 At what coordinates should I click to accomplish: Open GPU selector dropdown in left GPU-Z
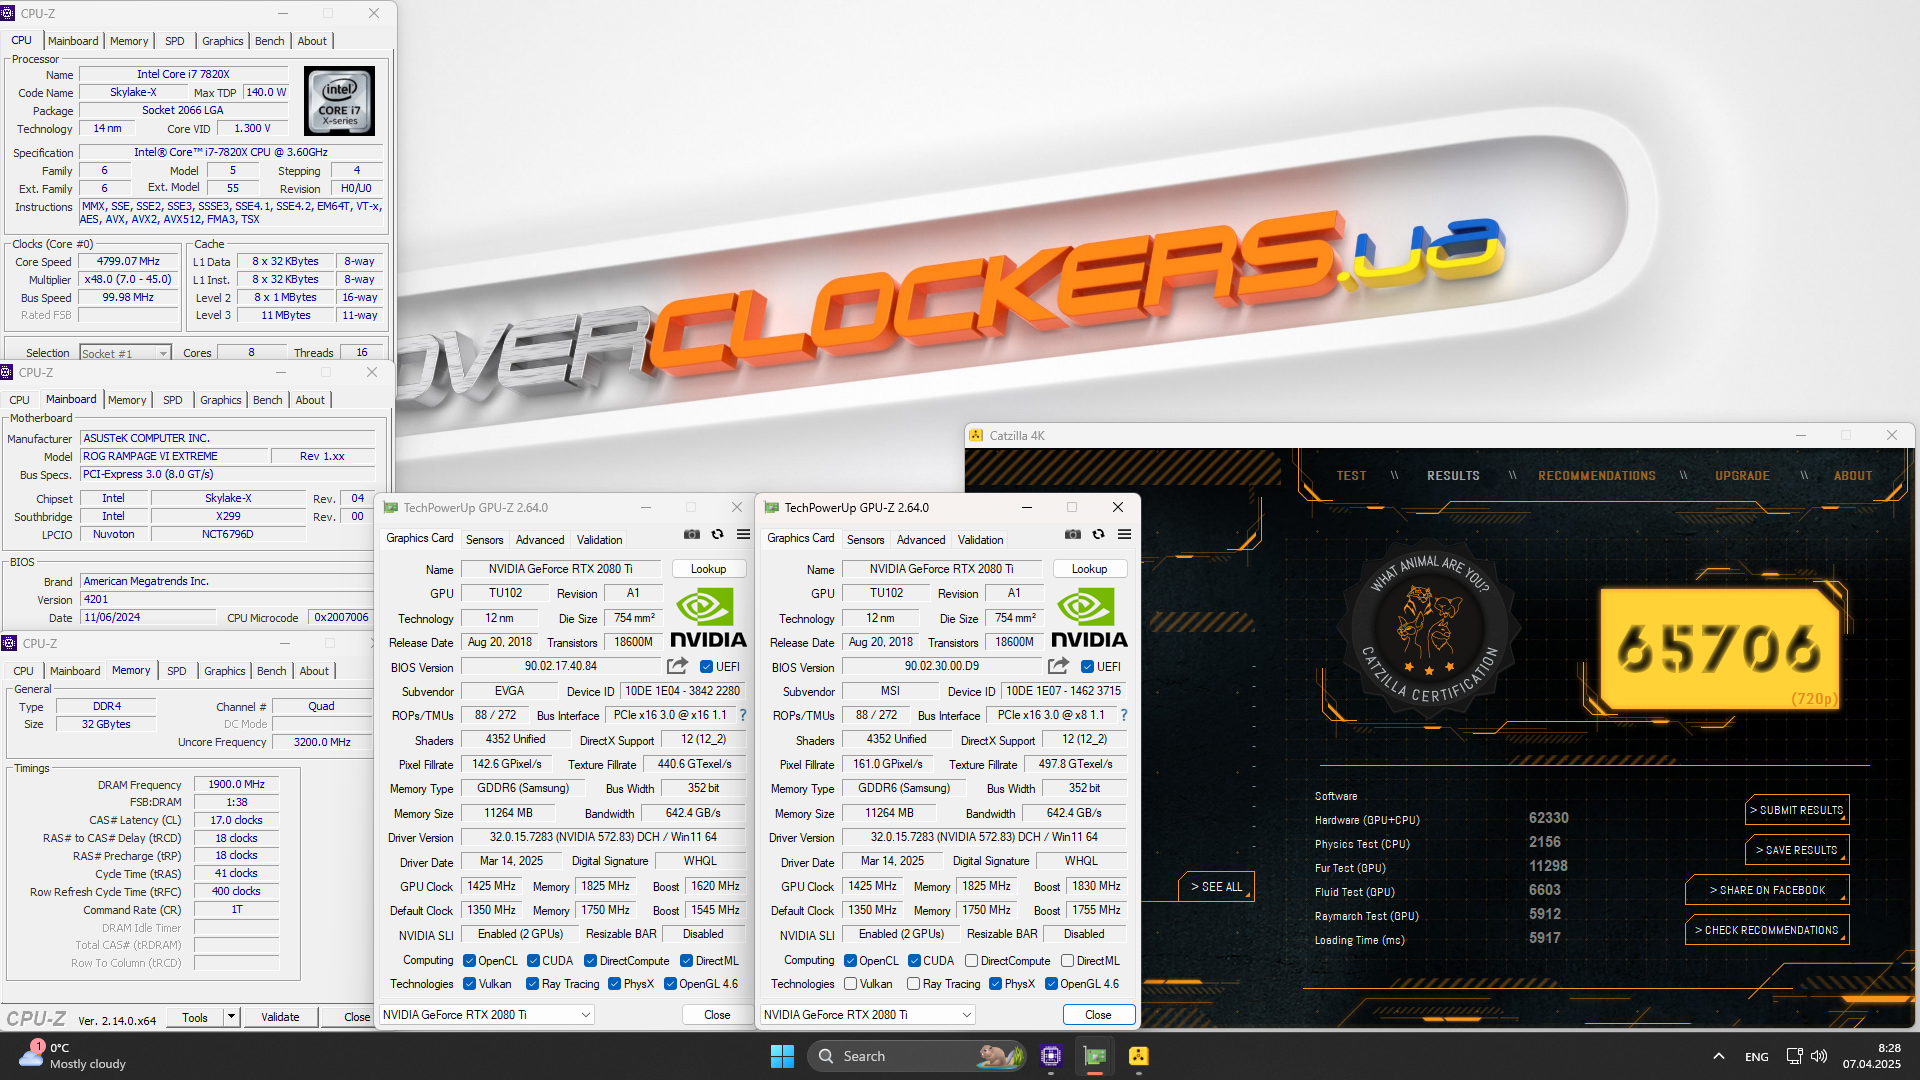[x=487, y=1014]
